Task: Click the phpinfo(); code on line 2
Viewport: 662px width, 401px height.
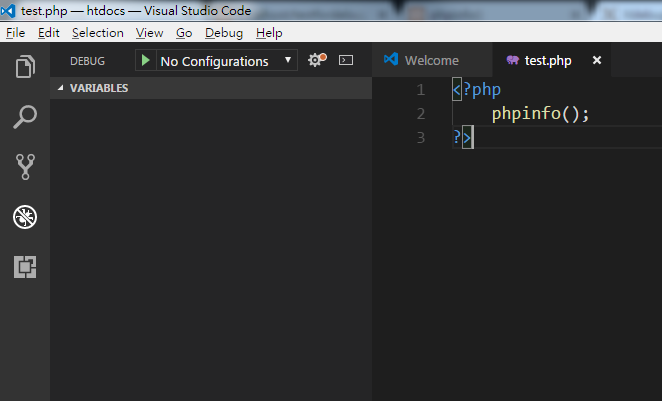Action: pos(540,114)
